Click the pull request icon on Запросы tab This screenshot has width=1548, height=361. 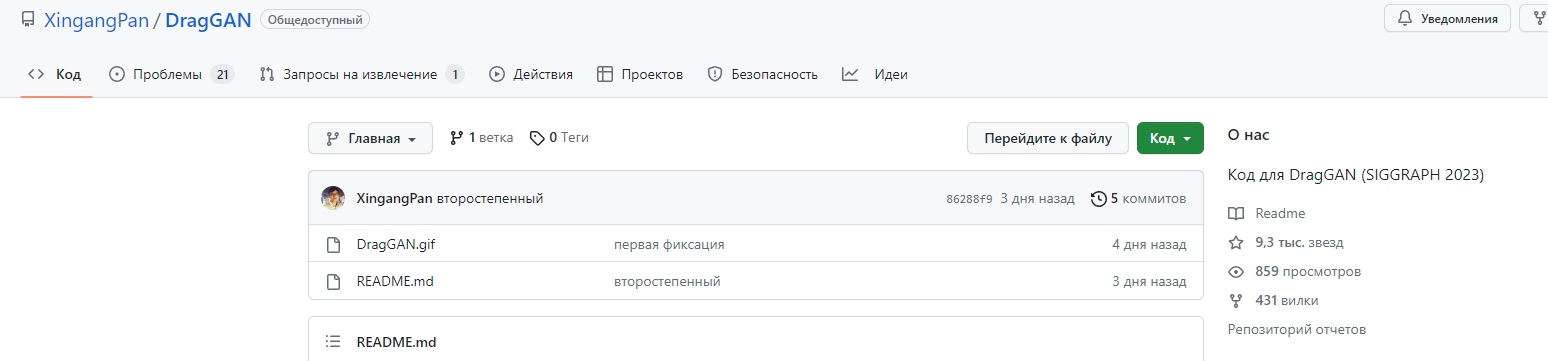point(267,74)
